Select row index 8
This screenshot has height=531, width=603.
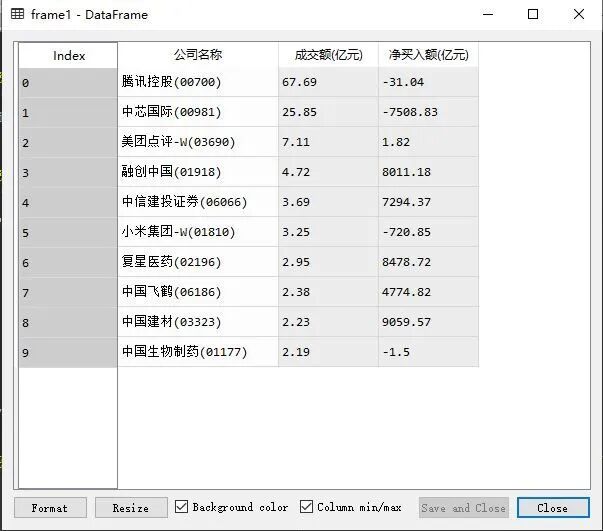[x=68, y=323]
